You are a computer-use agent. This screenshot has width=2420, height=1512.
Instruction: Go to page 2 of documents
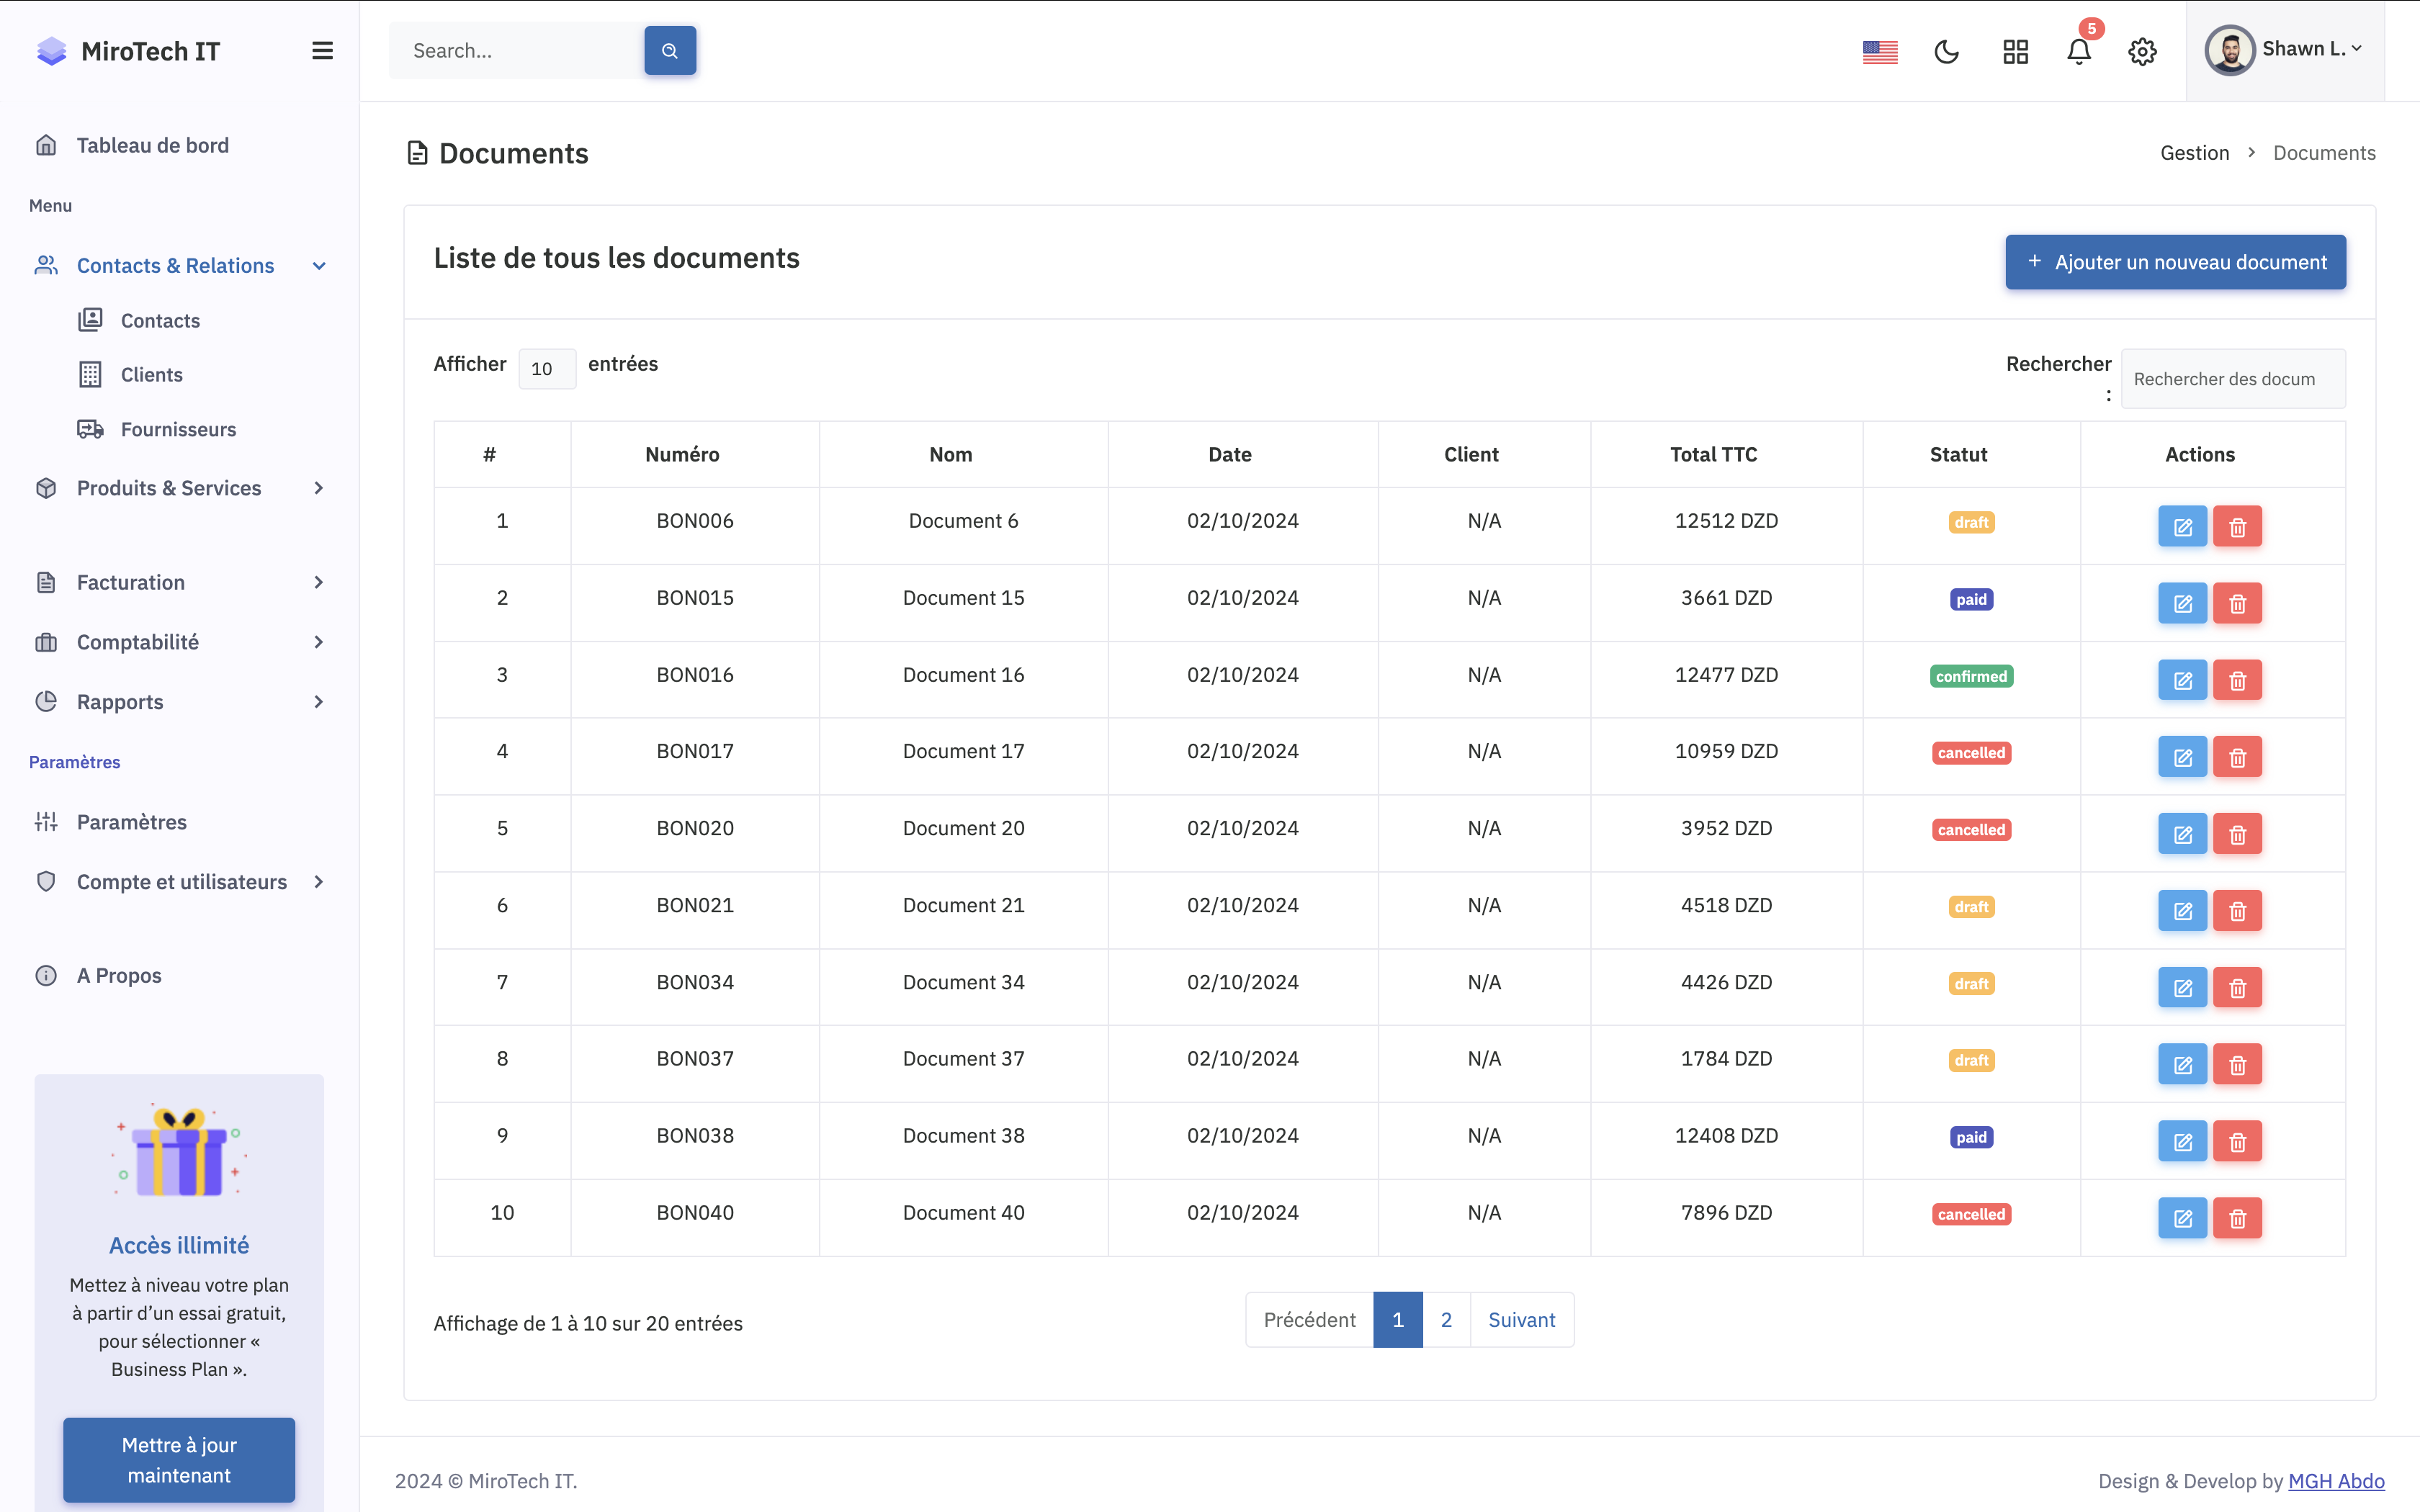coord(1446,1319)
